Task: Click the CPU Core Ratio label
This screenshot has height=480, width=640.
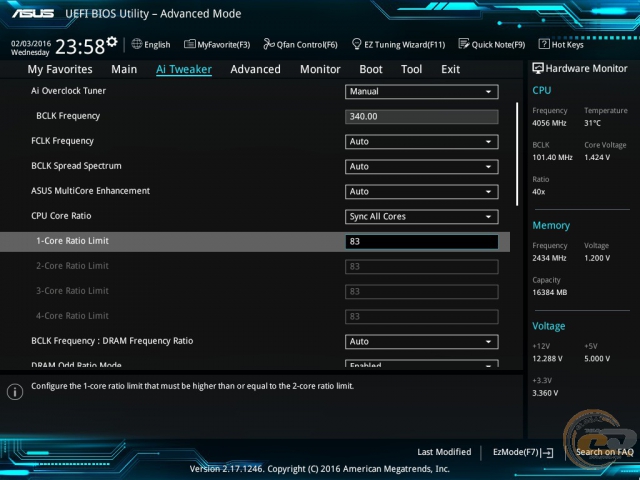Action: click(x=61, y=216)
